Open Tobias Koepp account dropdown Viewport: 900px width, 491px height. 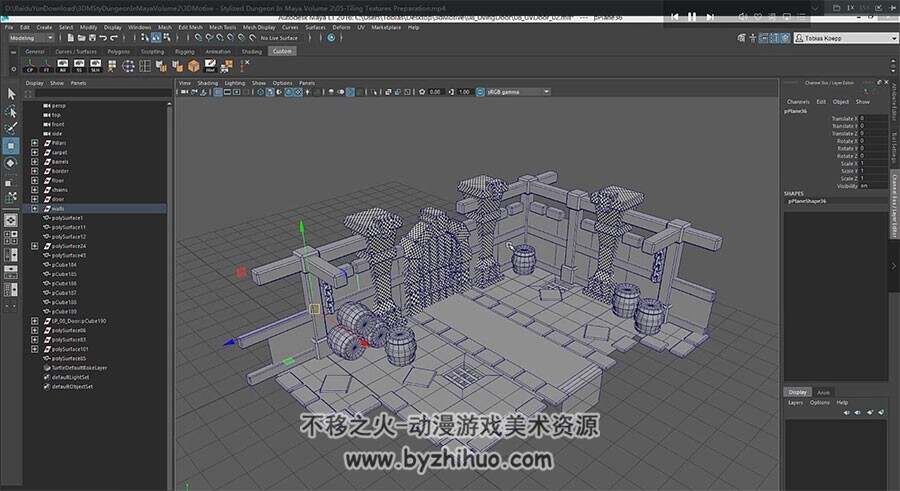(x=846, y=38)
